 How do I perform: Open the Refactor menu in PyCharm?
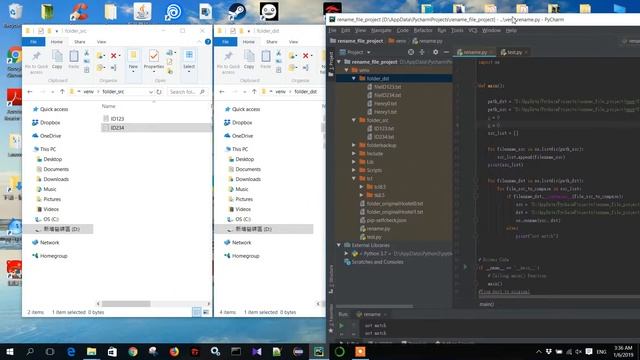point(423,30)
